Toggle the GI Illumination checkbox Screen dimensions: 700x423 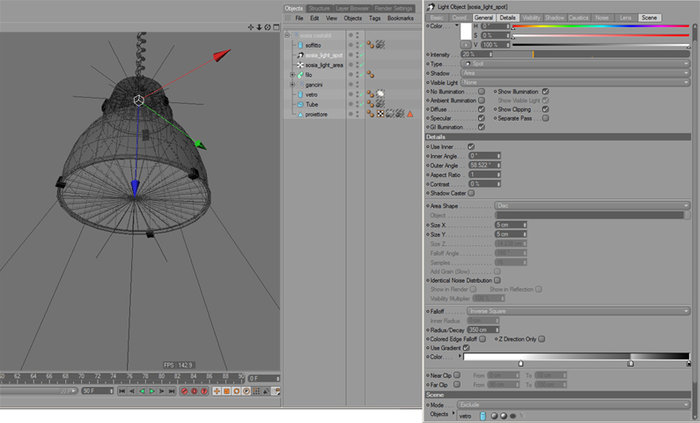pyautogui.click(x=481, y=127)
